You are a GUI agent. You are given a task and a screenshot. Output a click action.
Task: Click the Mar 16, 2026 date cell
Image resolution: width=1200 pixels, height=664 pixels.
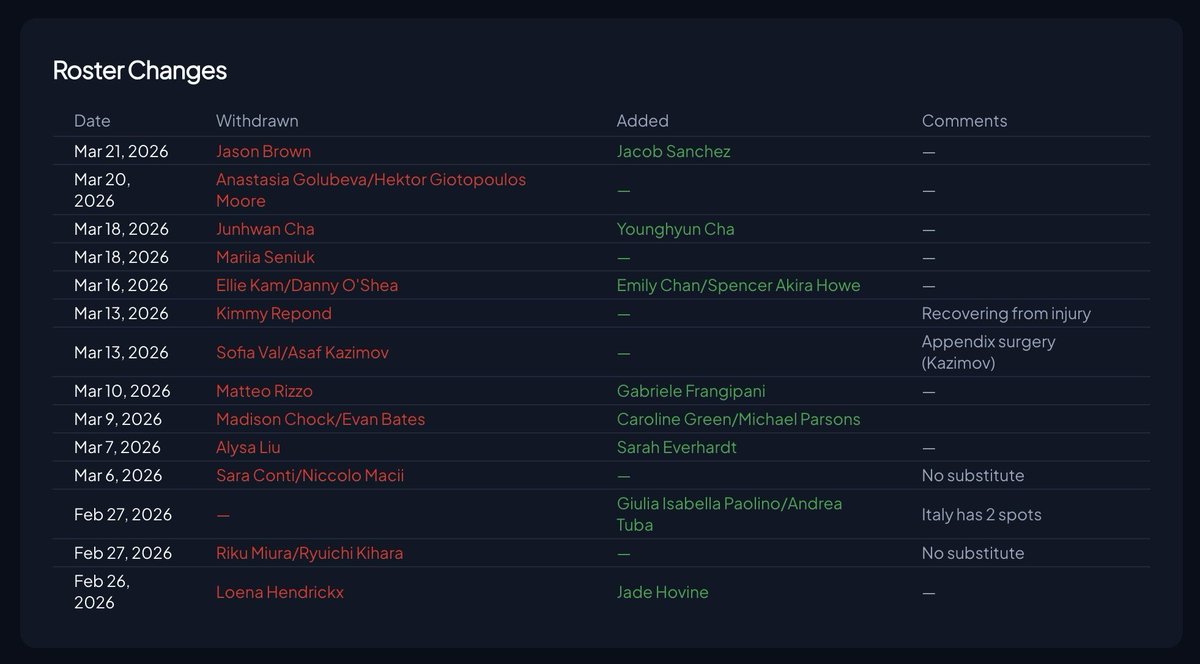[x=121, y=285]
